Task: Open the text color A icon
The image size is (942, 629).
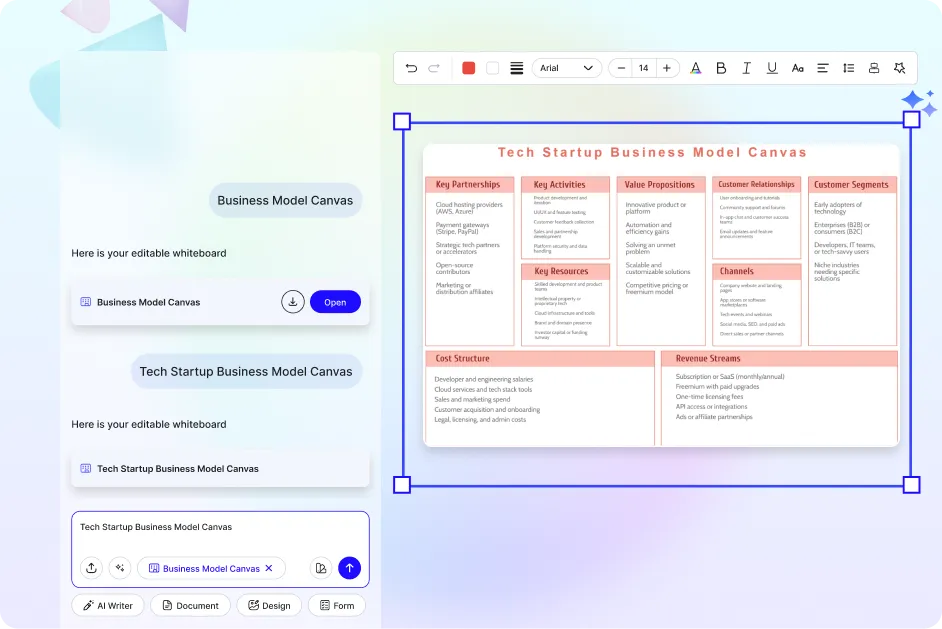Action: pyautogui.click(x=695, y=68)
